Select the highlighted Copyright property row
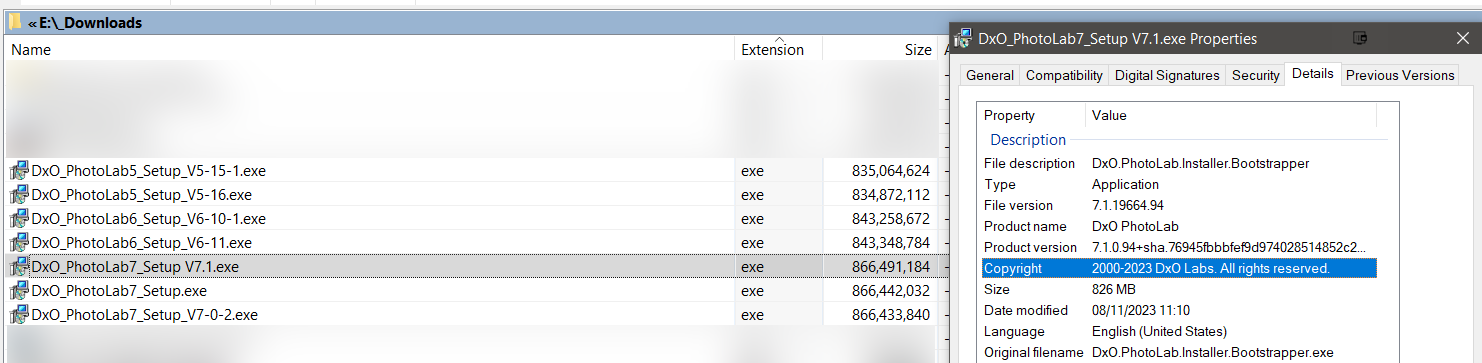Screen dimensions: 1482x363 (1179, 268)
